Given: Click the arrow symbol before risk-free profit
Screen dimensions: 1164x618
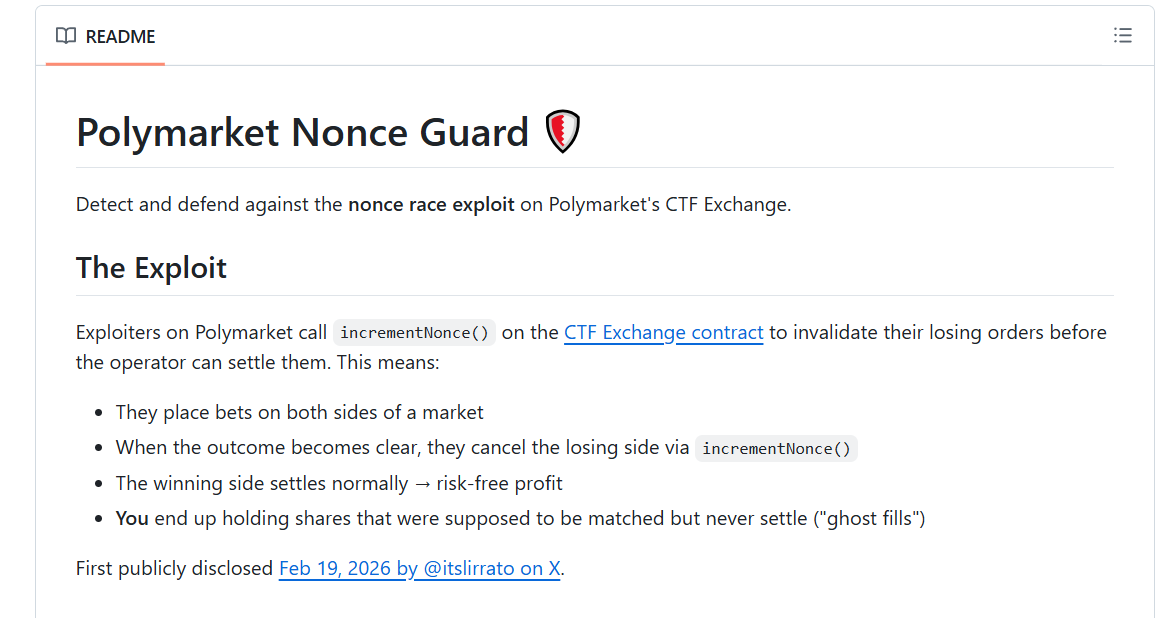Looking at the screenshot, I should [422, 484].
